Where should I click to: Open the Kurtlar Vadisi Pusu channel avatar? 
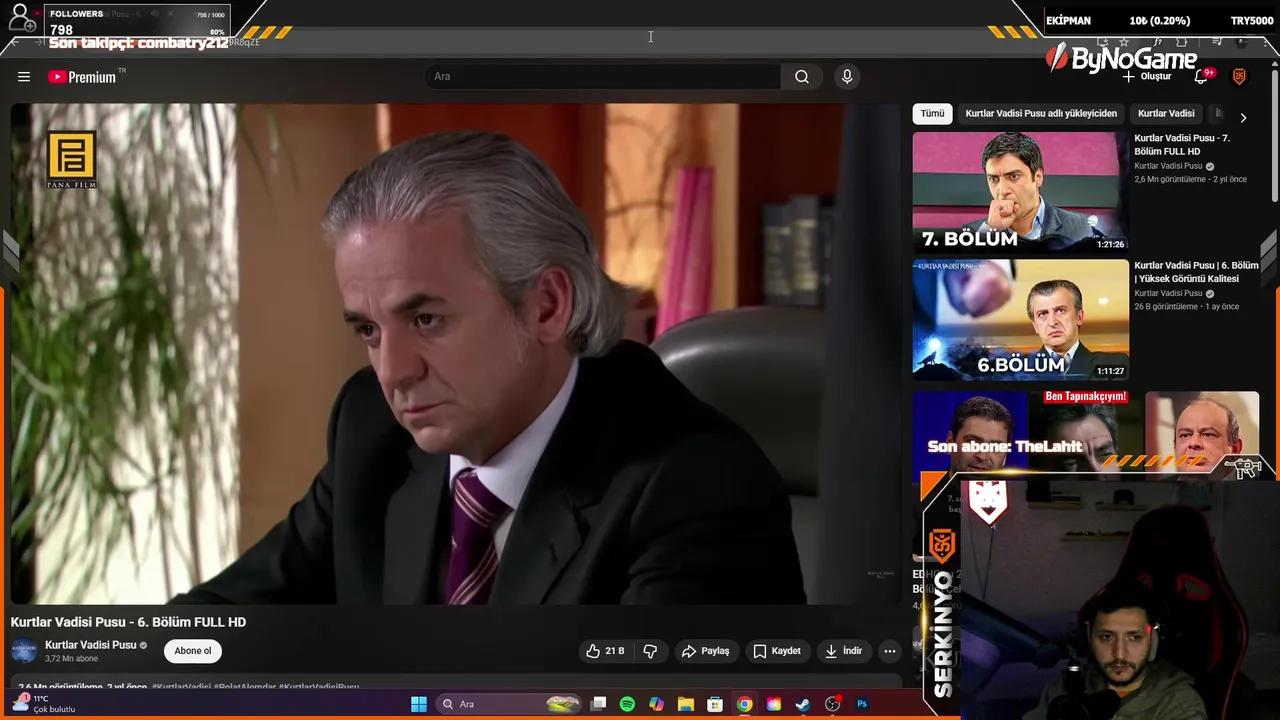(24, 651)
